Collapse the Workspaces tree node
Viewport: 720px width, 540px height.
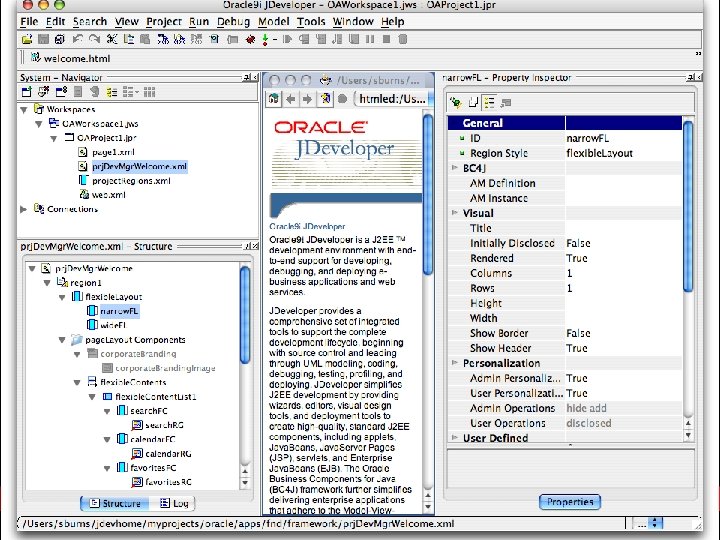pyautogui.click(x=23, y=110)
